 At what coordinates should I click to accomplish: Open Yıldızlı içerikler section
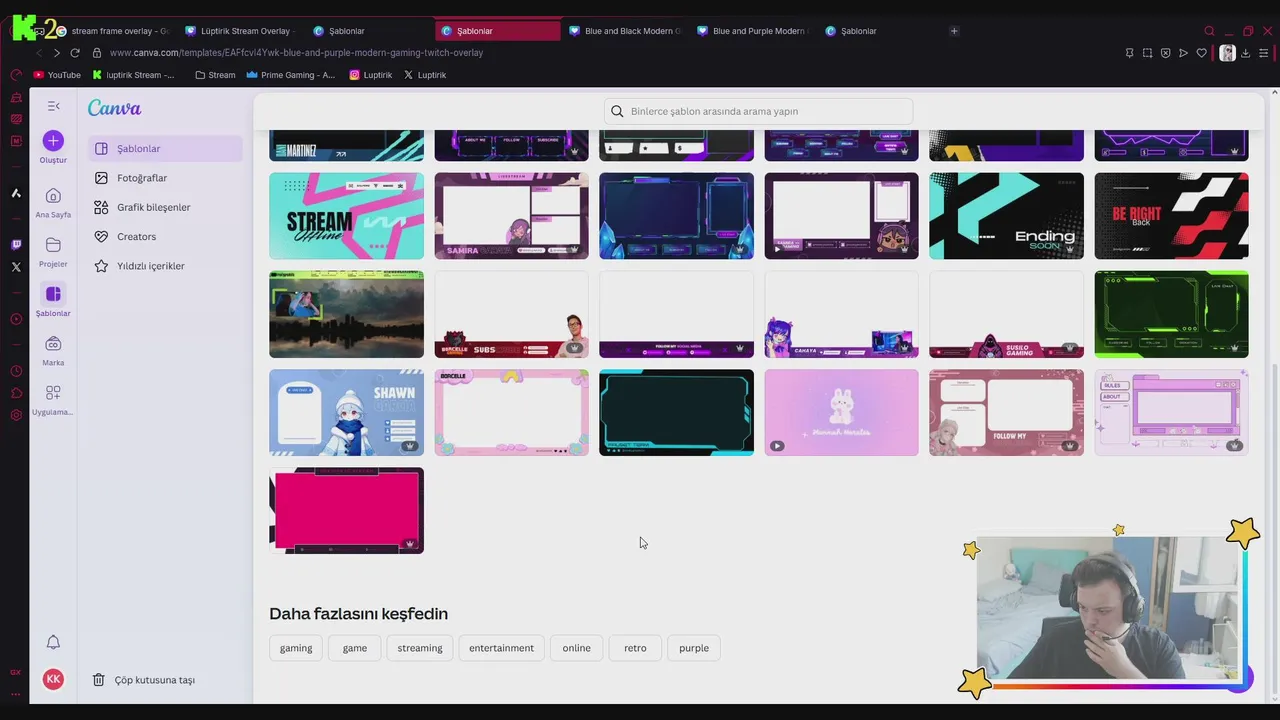pos(165,266)
